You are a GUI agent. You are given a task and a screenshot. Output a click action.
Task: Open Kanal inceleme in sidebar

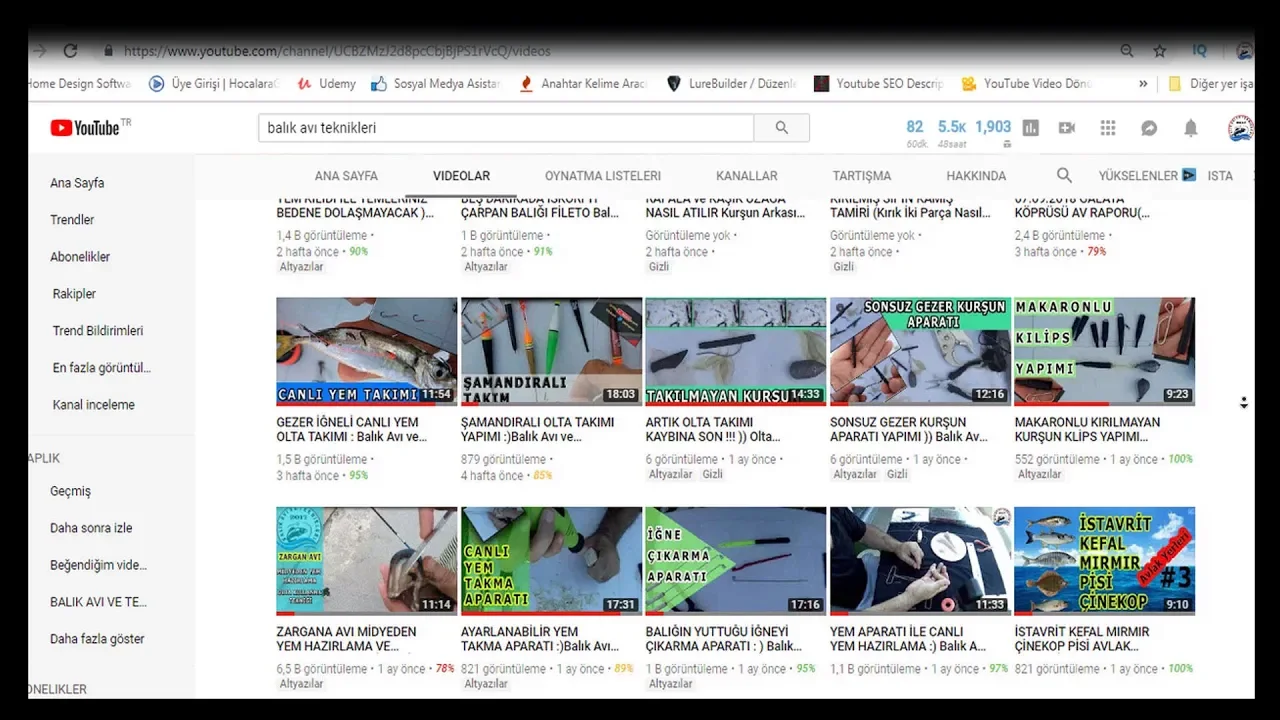pos(93,405)
